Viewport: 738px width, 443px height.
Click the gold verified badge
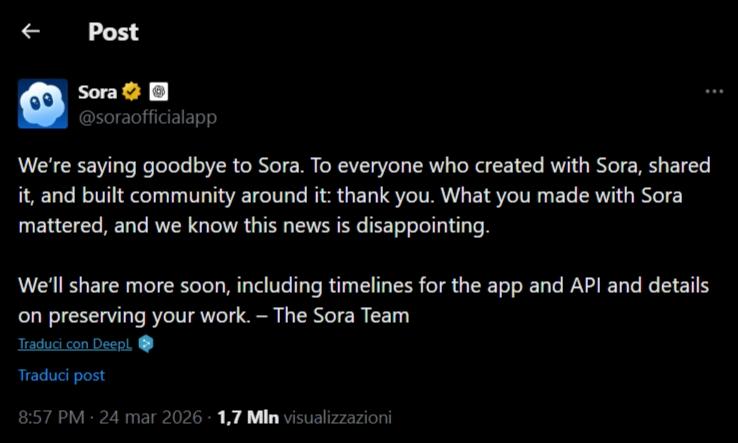click(x=132, y=92)
